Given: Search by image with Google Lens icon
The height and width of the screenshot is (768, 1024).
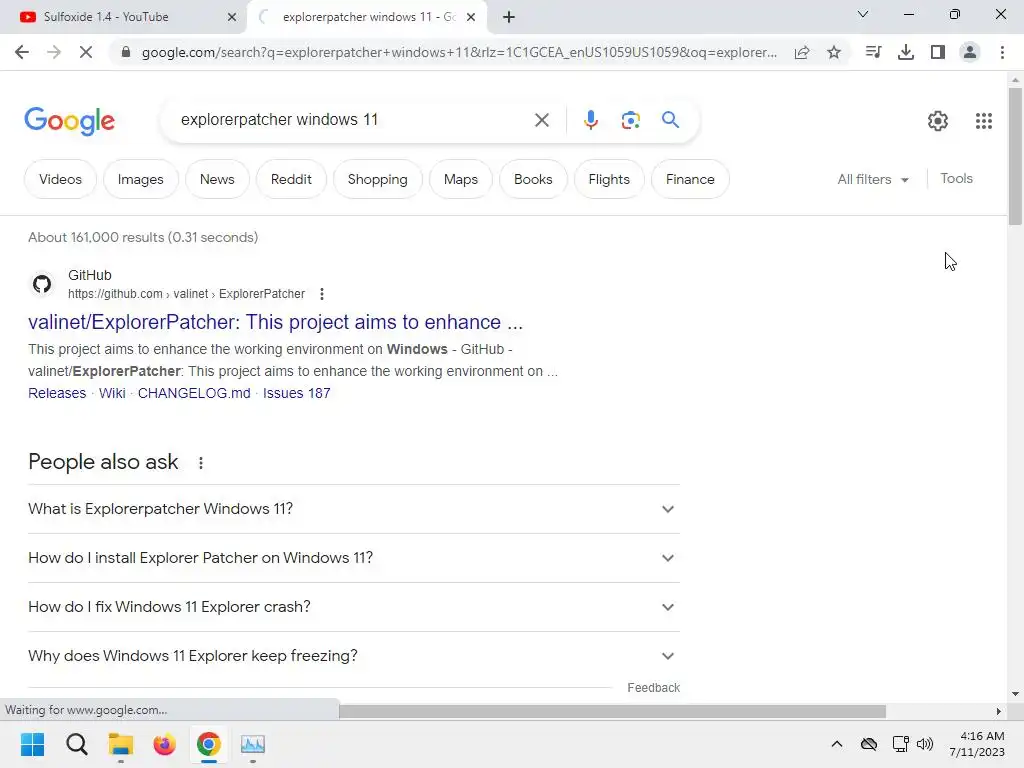Looking at the screenshot, I should [x=630, y=120].
